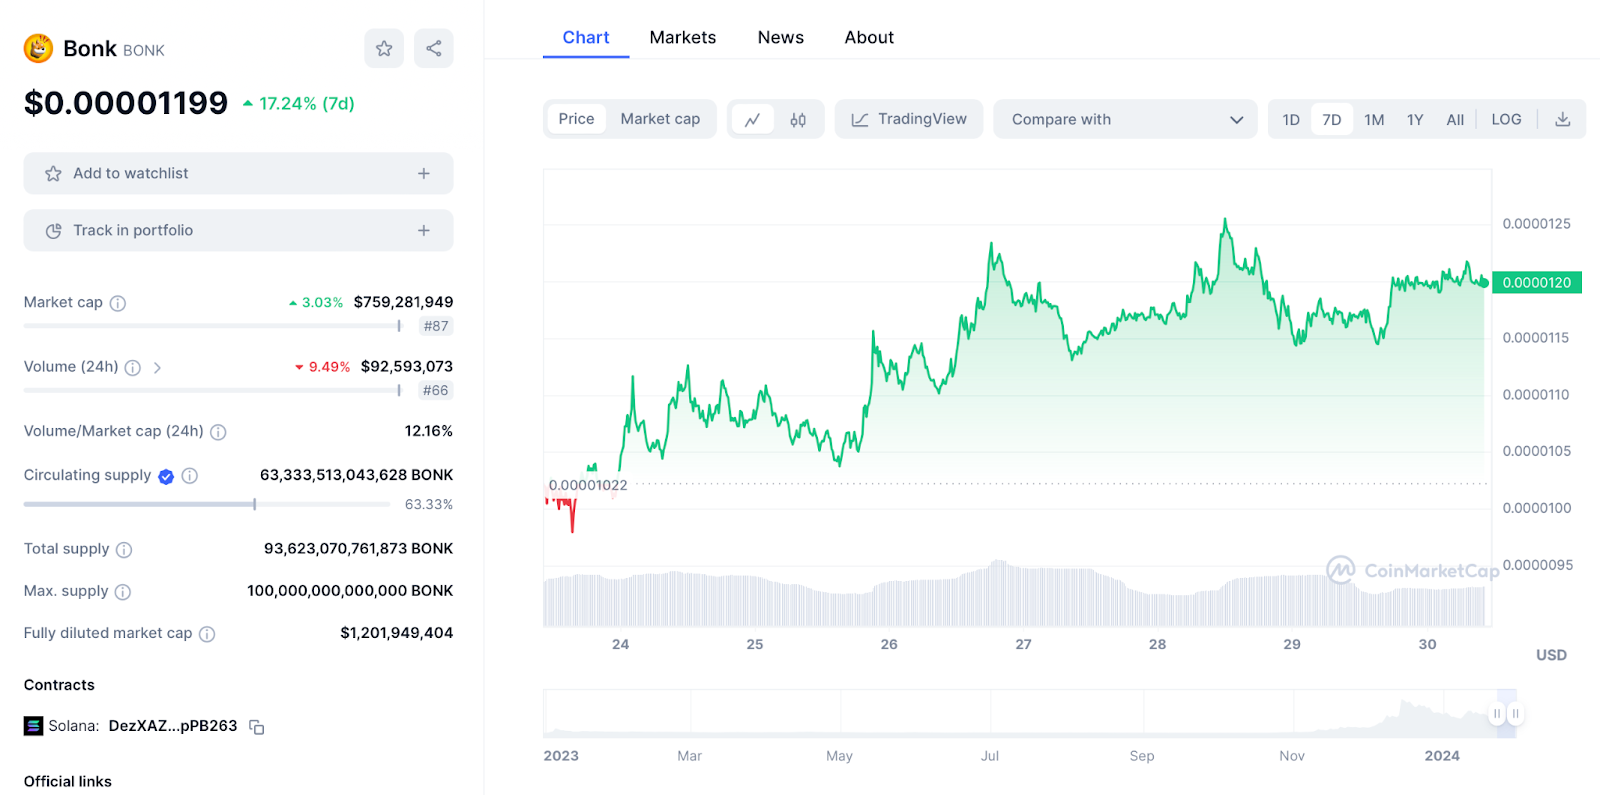Click the left handle of the timeline range selector
The width and height of the screenshot is (1600, 795).
pos(1496,714)
